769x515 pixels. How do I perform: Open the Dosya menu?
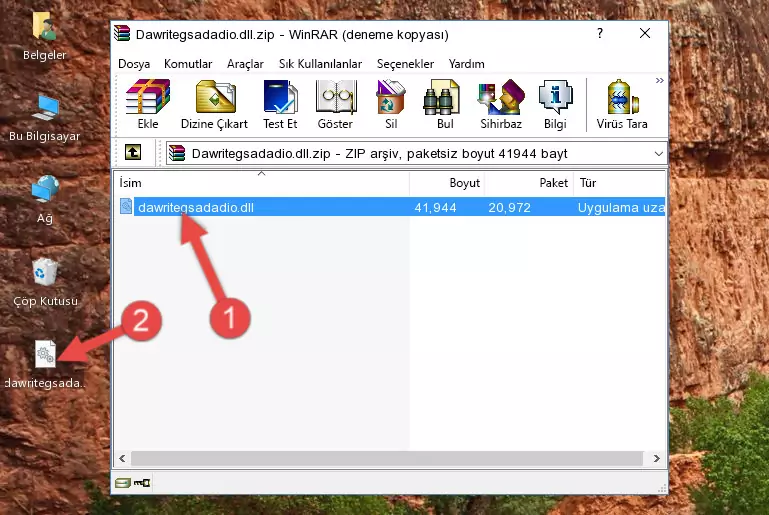134,64
